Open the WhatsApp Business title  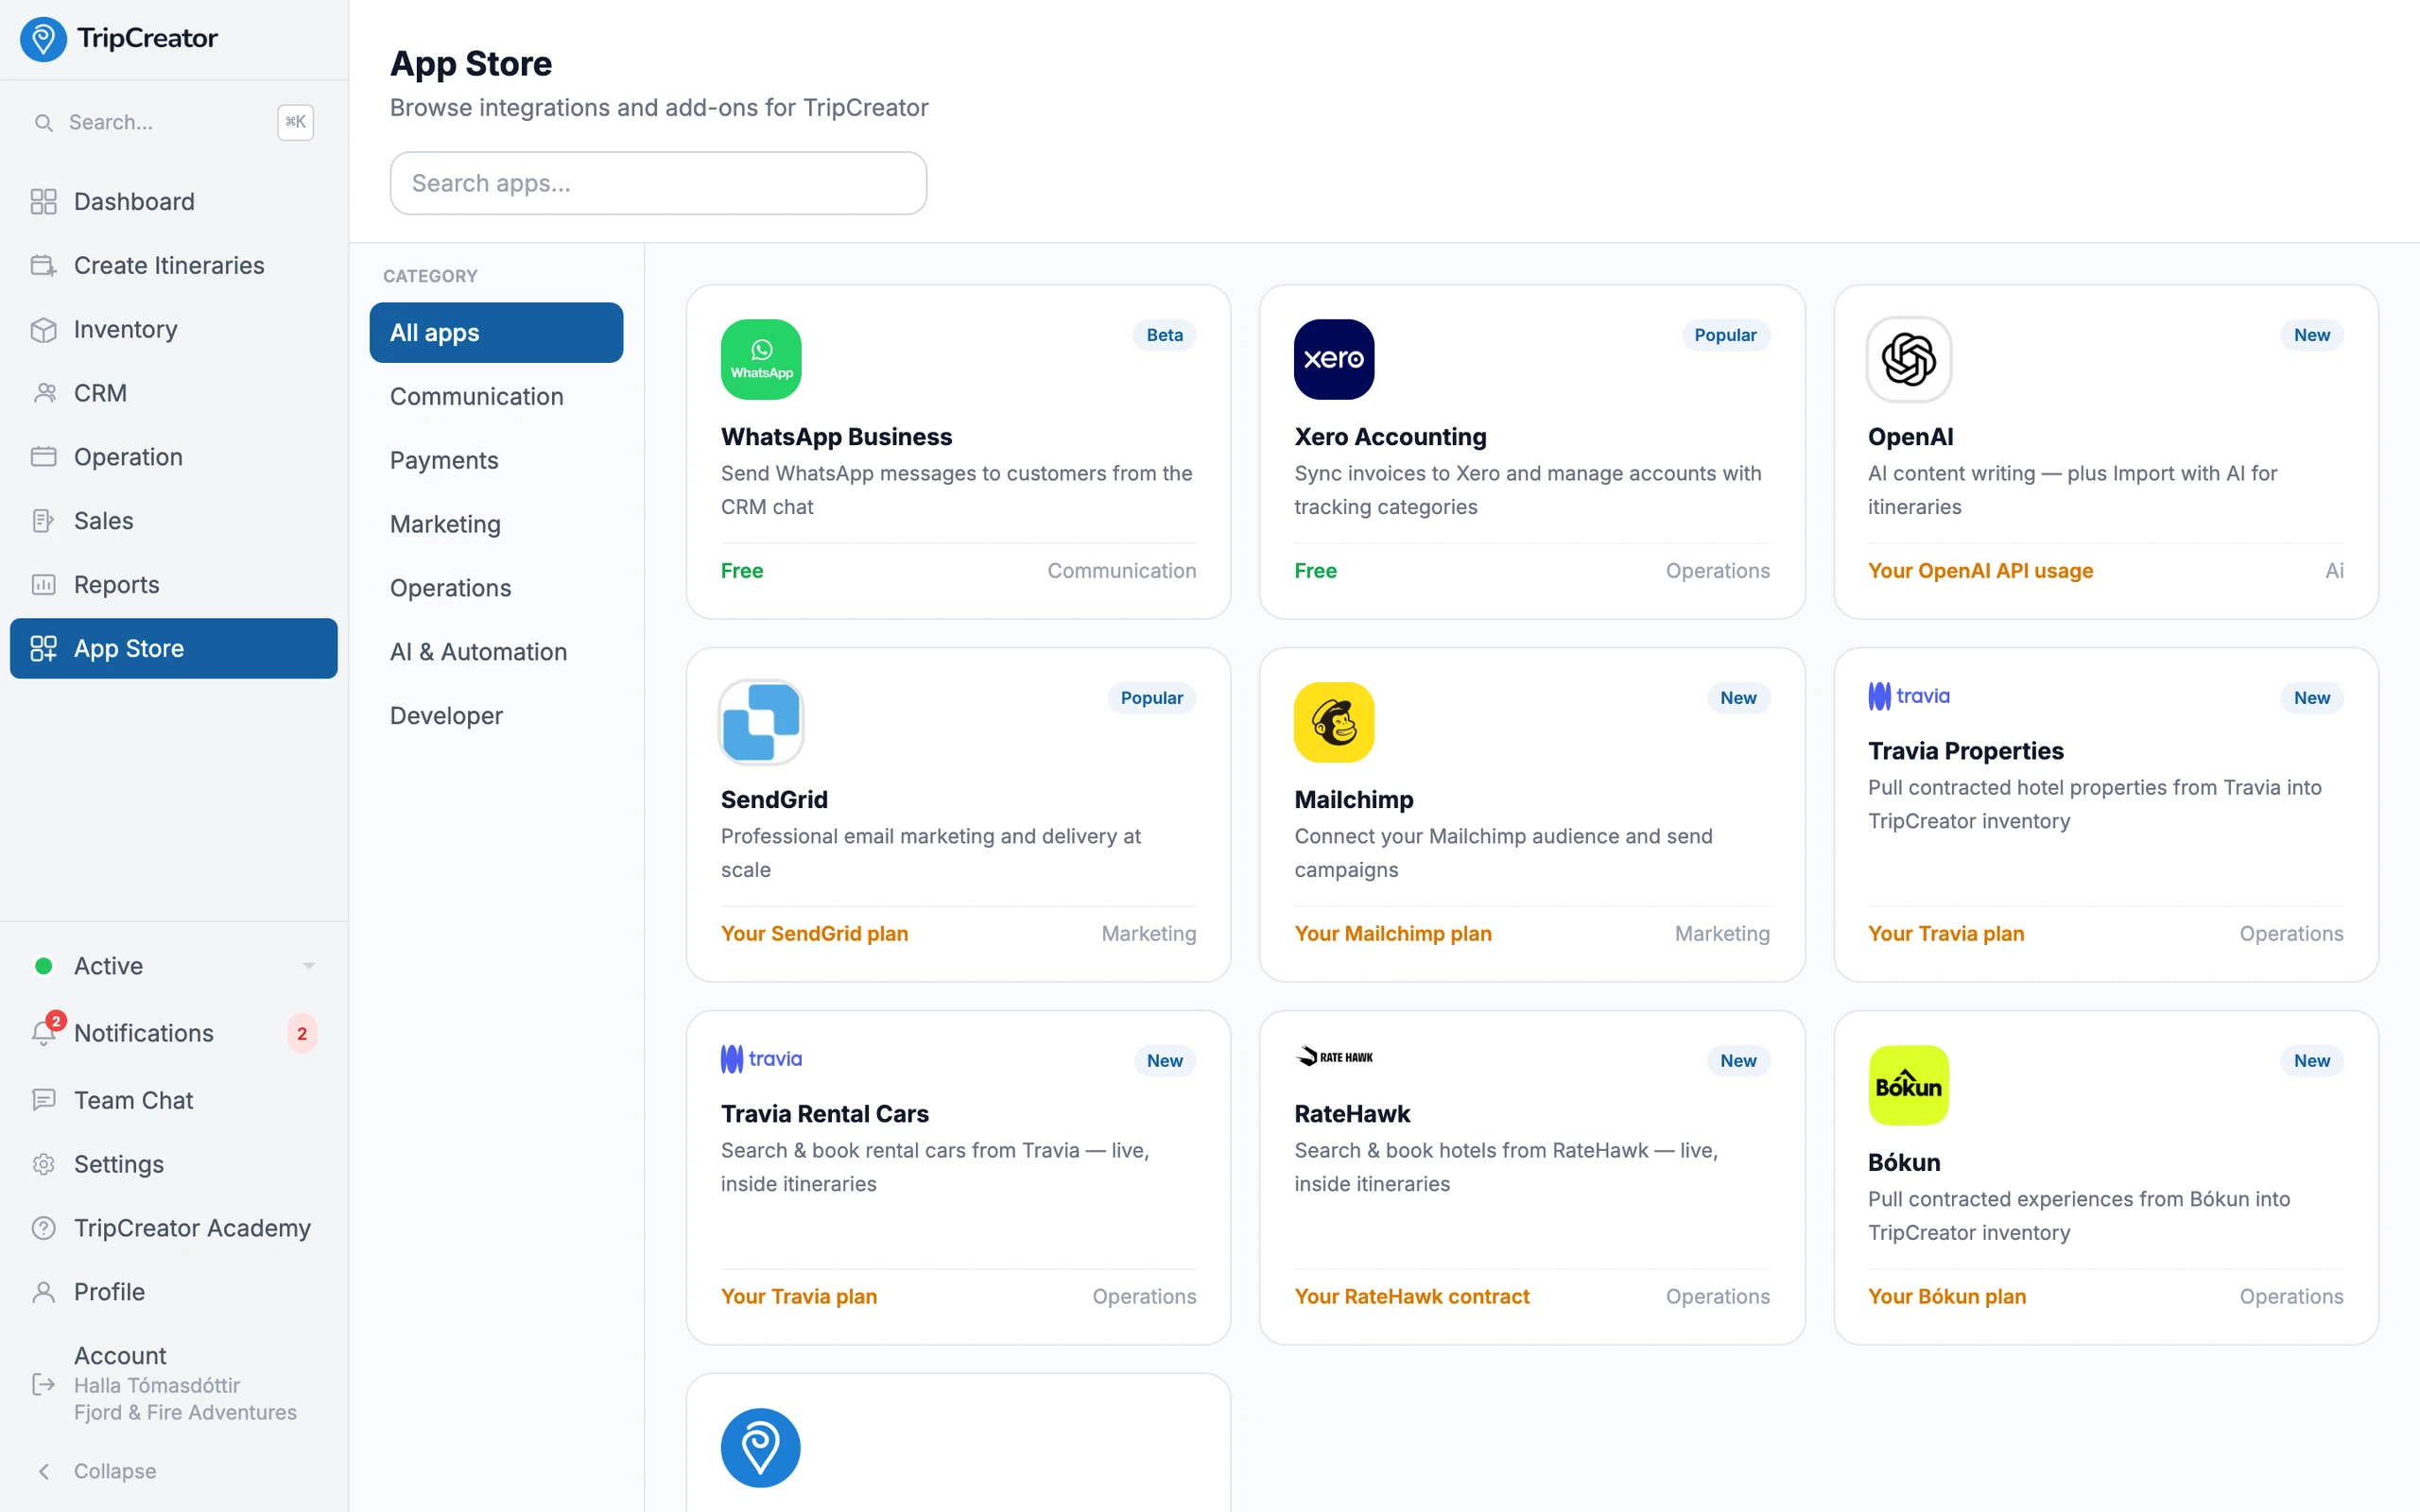pos(836,437)
